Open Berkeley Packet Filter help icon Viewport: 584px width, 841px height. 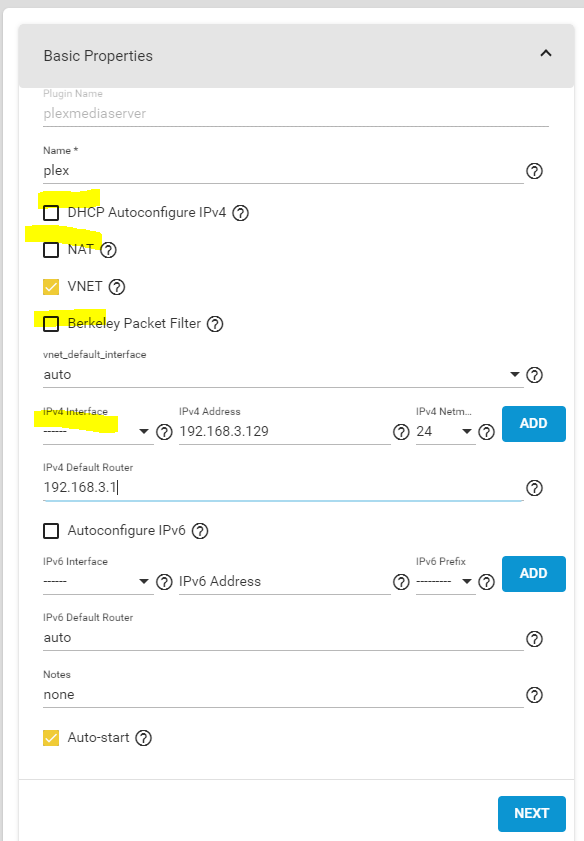(x=215, y=324)
